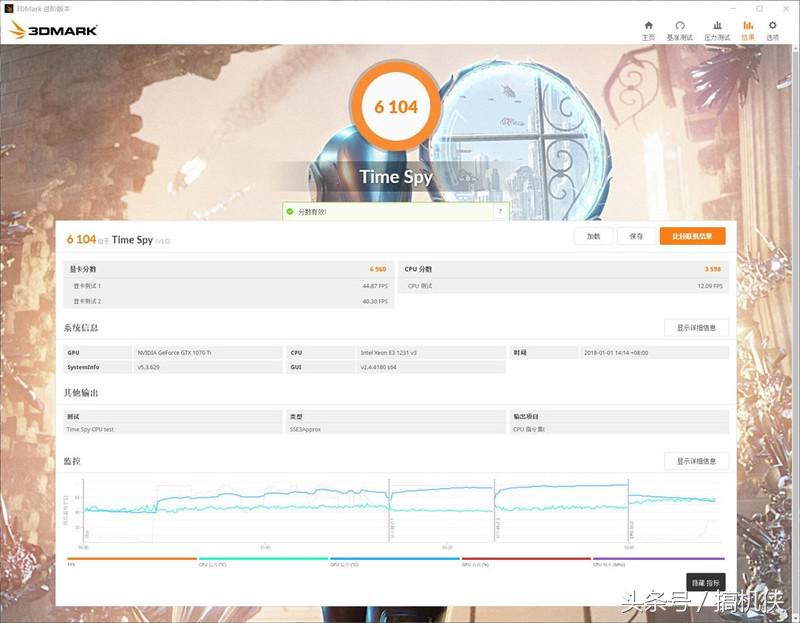
Task: Switch to the Home (主页) tab
Action: (x=650, y=25)
